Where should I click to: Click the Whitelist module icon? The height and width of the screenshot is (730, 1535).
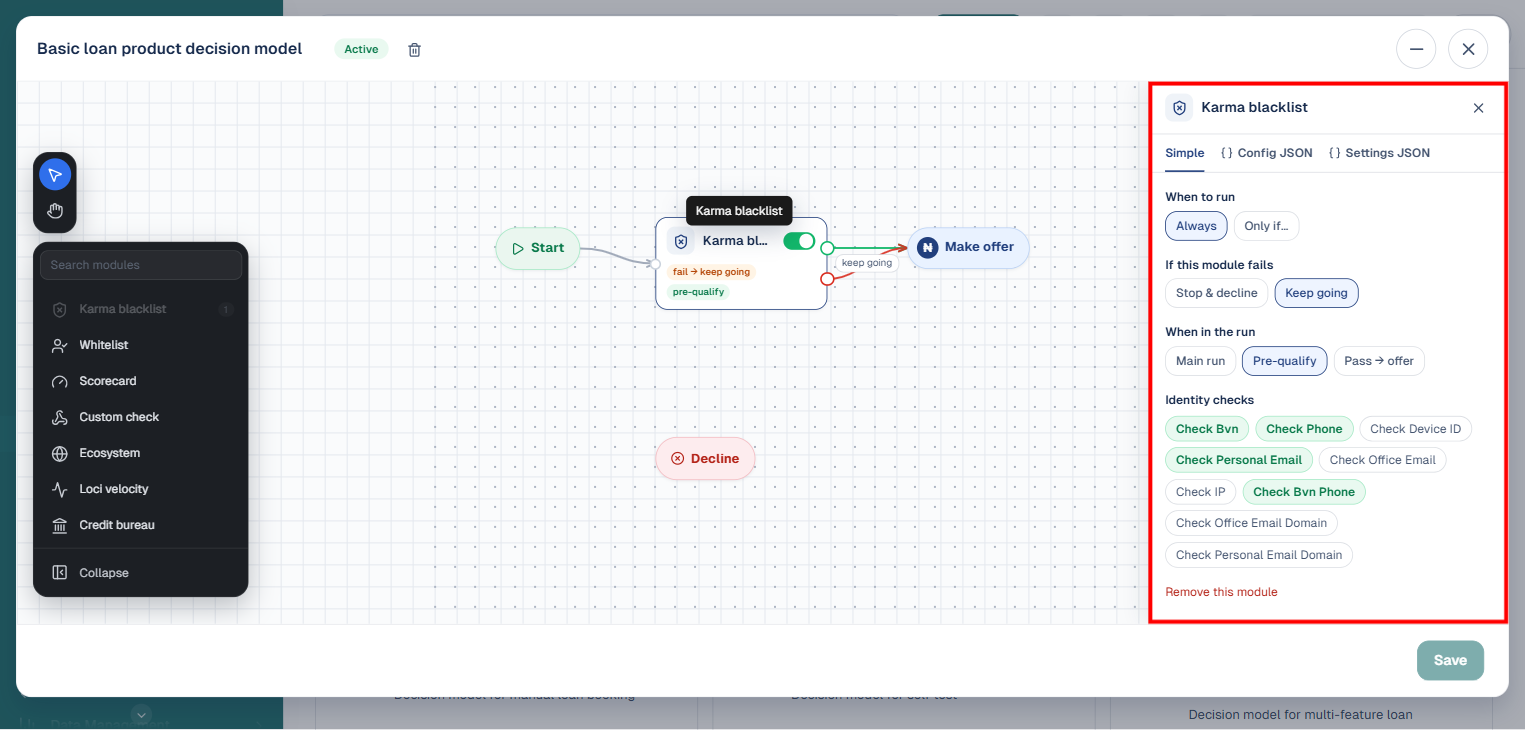point(59,345)
